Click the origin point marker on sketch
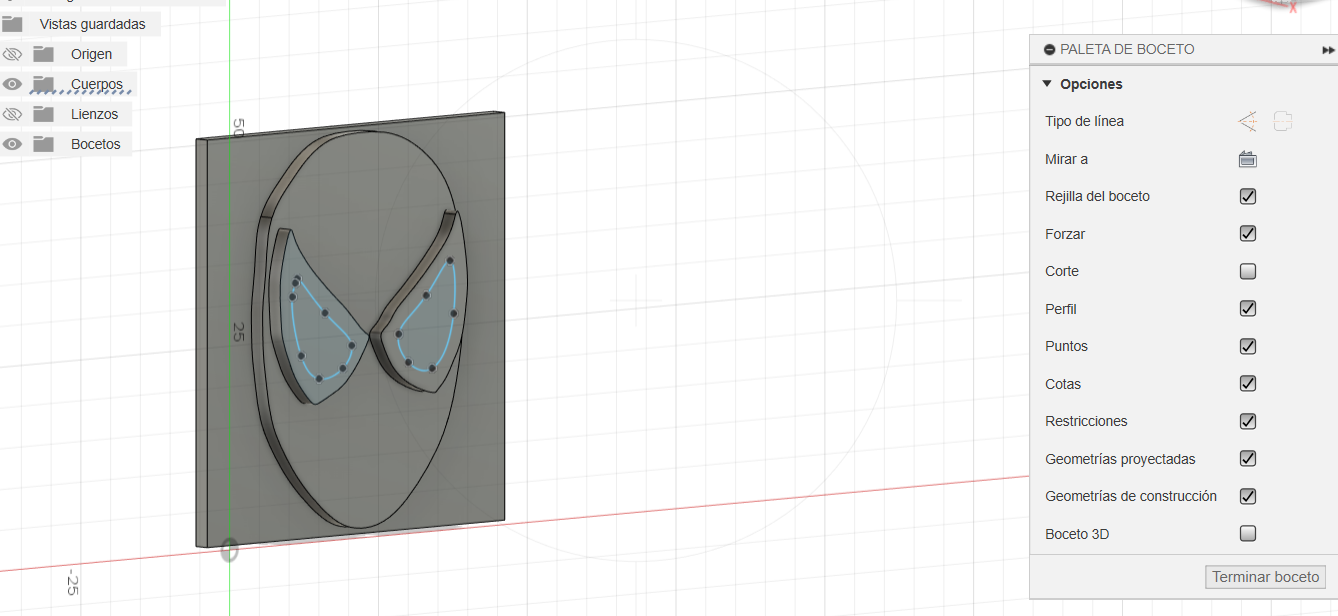Viewport: 1338px width, 616px height. pyautogui.click(x=229, y=550)
